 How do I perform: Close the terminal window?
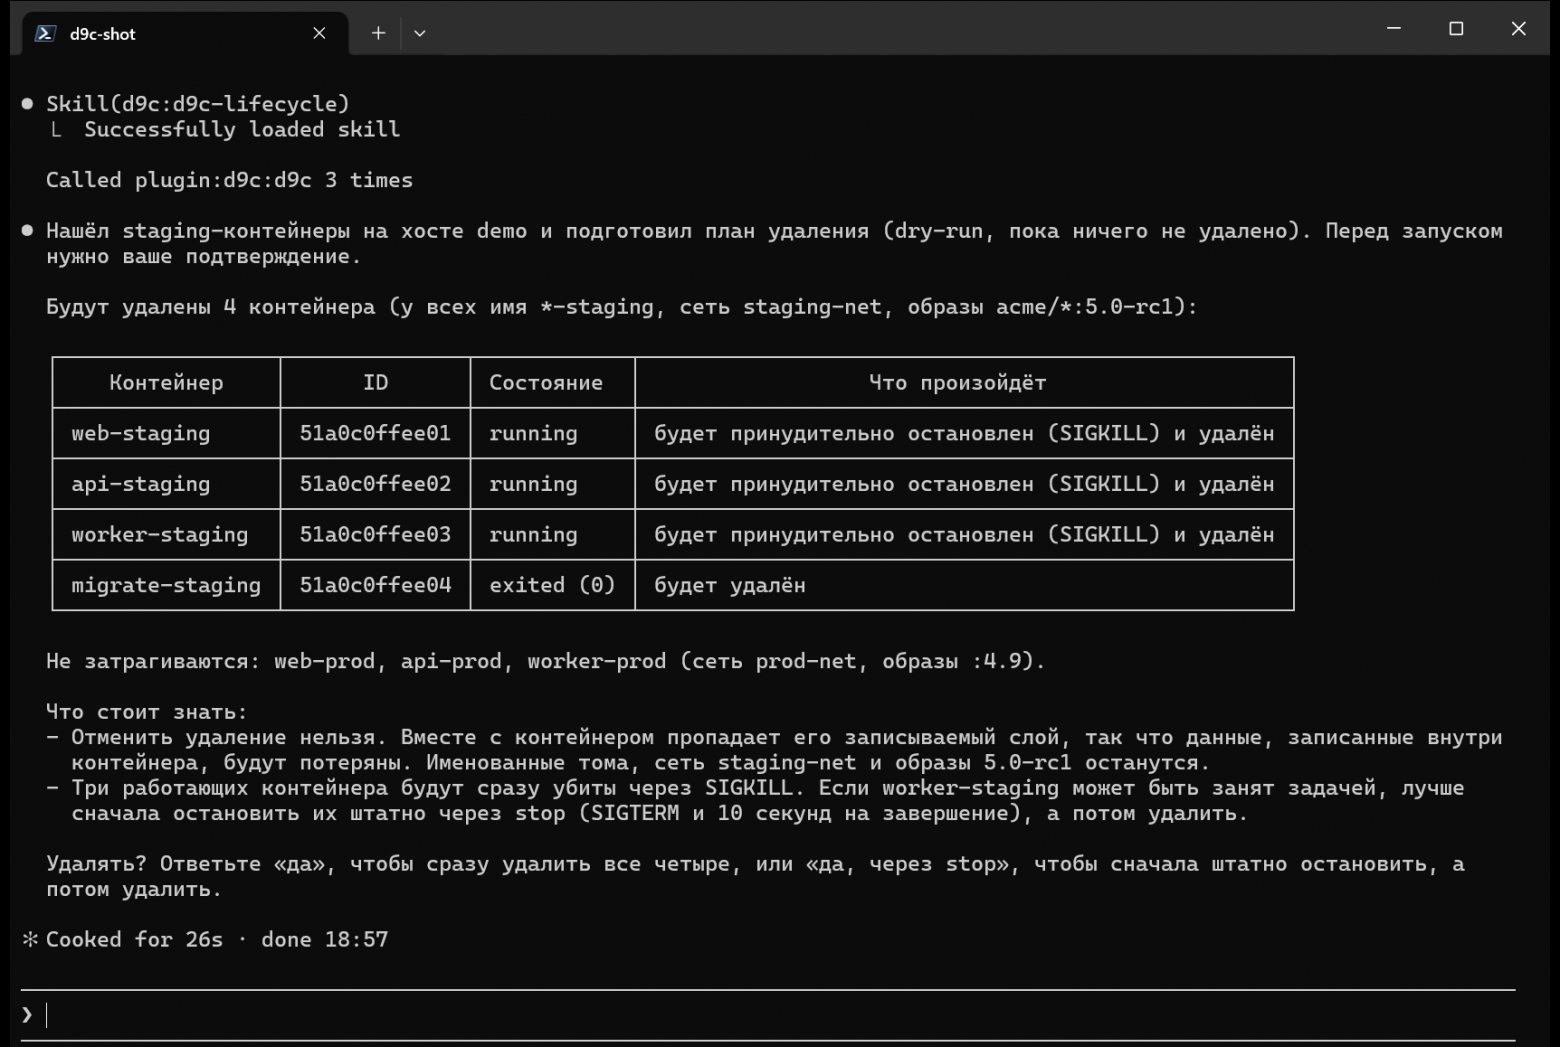pyautogui.click(x=1518, y=29)
